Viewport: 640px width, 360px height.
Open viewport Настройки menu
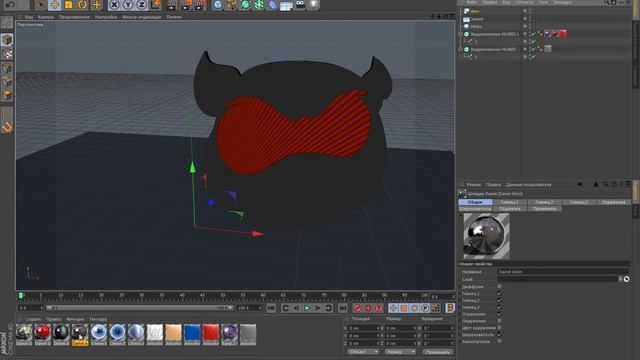[106, 17]
